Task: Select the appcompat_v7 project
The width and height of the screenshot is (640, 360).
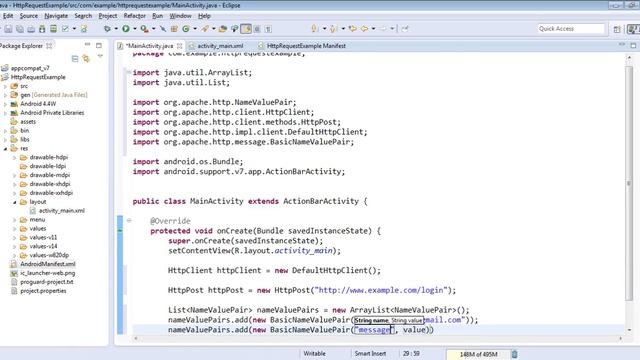Action: pos(25,68)
